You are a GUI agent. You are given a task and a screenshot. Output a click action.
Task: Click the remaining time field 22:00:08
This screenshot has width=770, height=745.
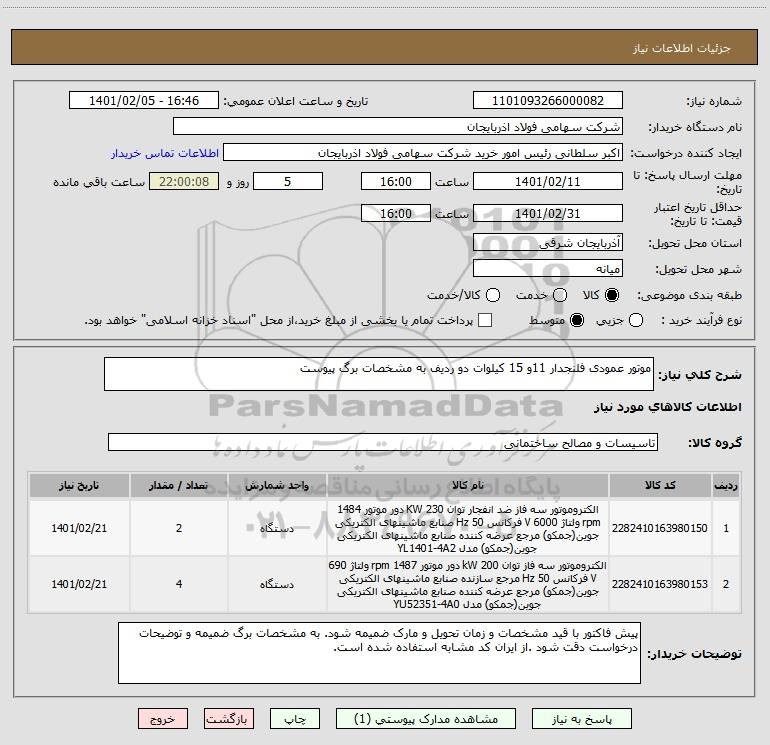pyautogui.click(x=184, y=181)
